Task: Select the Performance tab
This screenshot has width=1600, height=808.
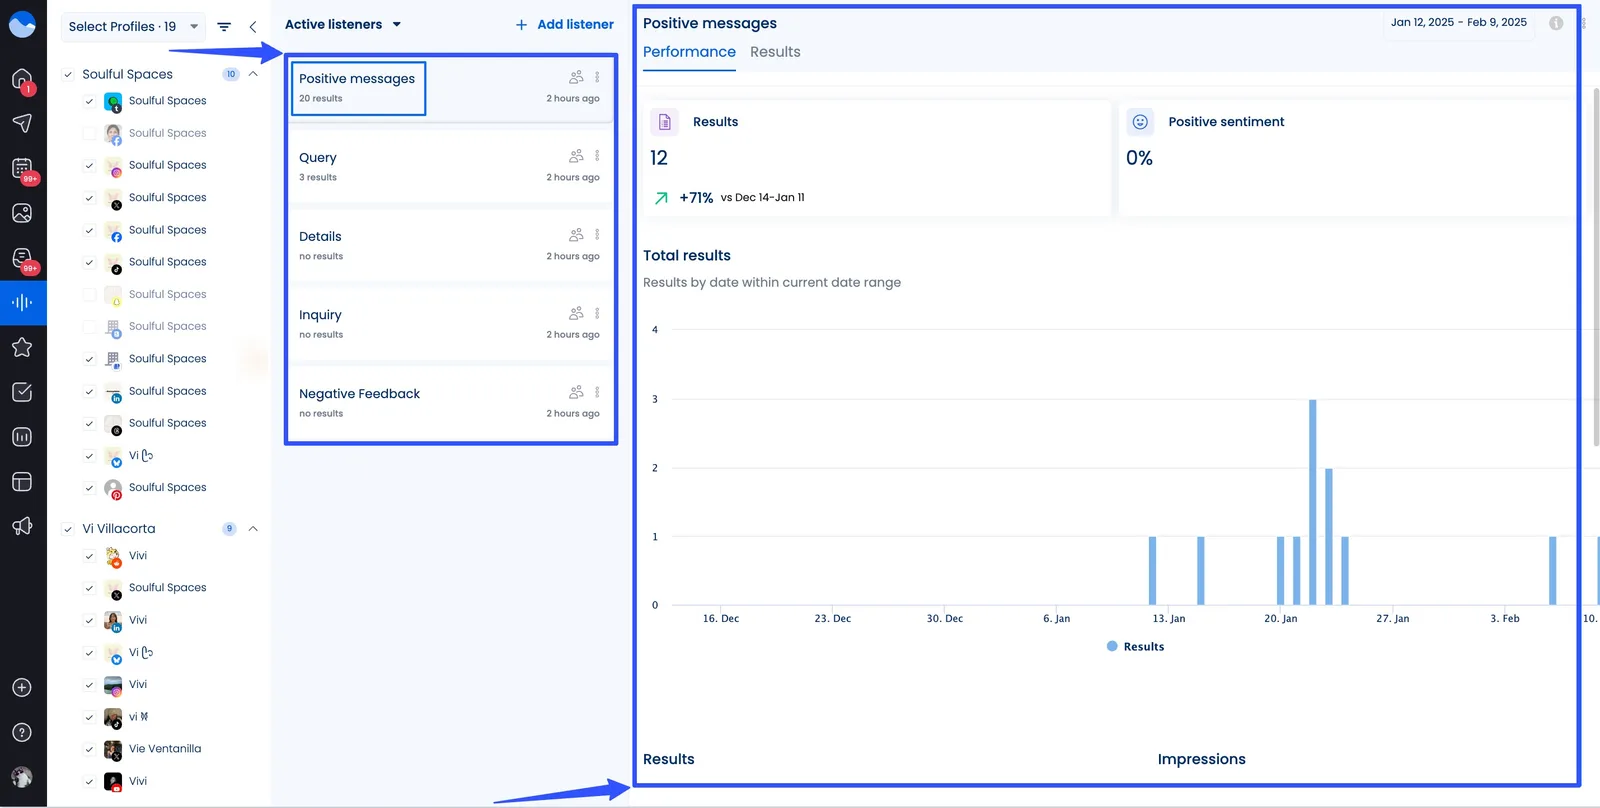Action: (689, 52)
